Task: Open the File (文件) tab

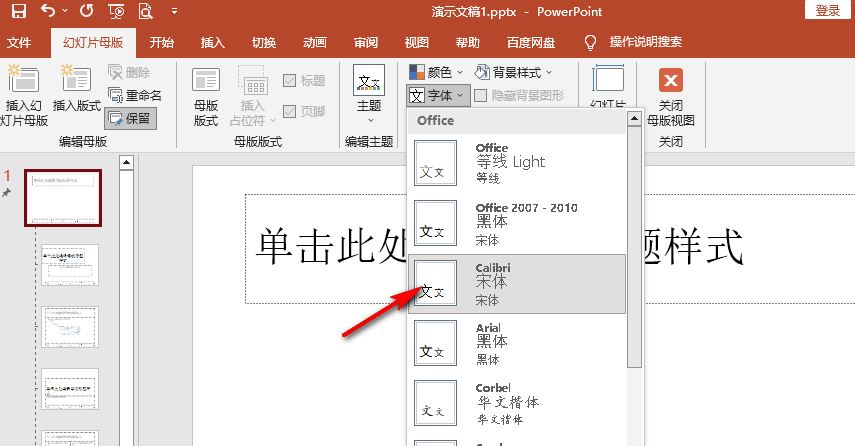Action: (x=19, y=42)
